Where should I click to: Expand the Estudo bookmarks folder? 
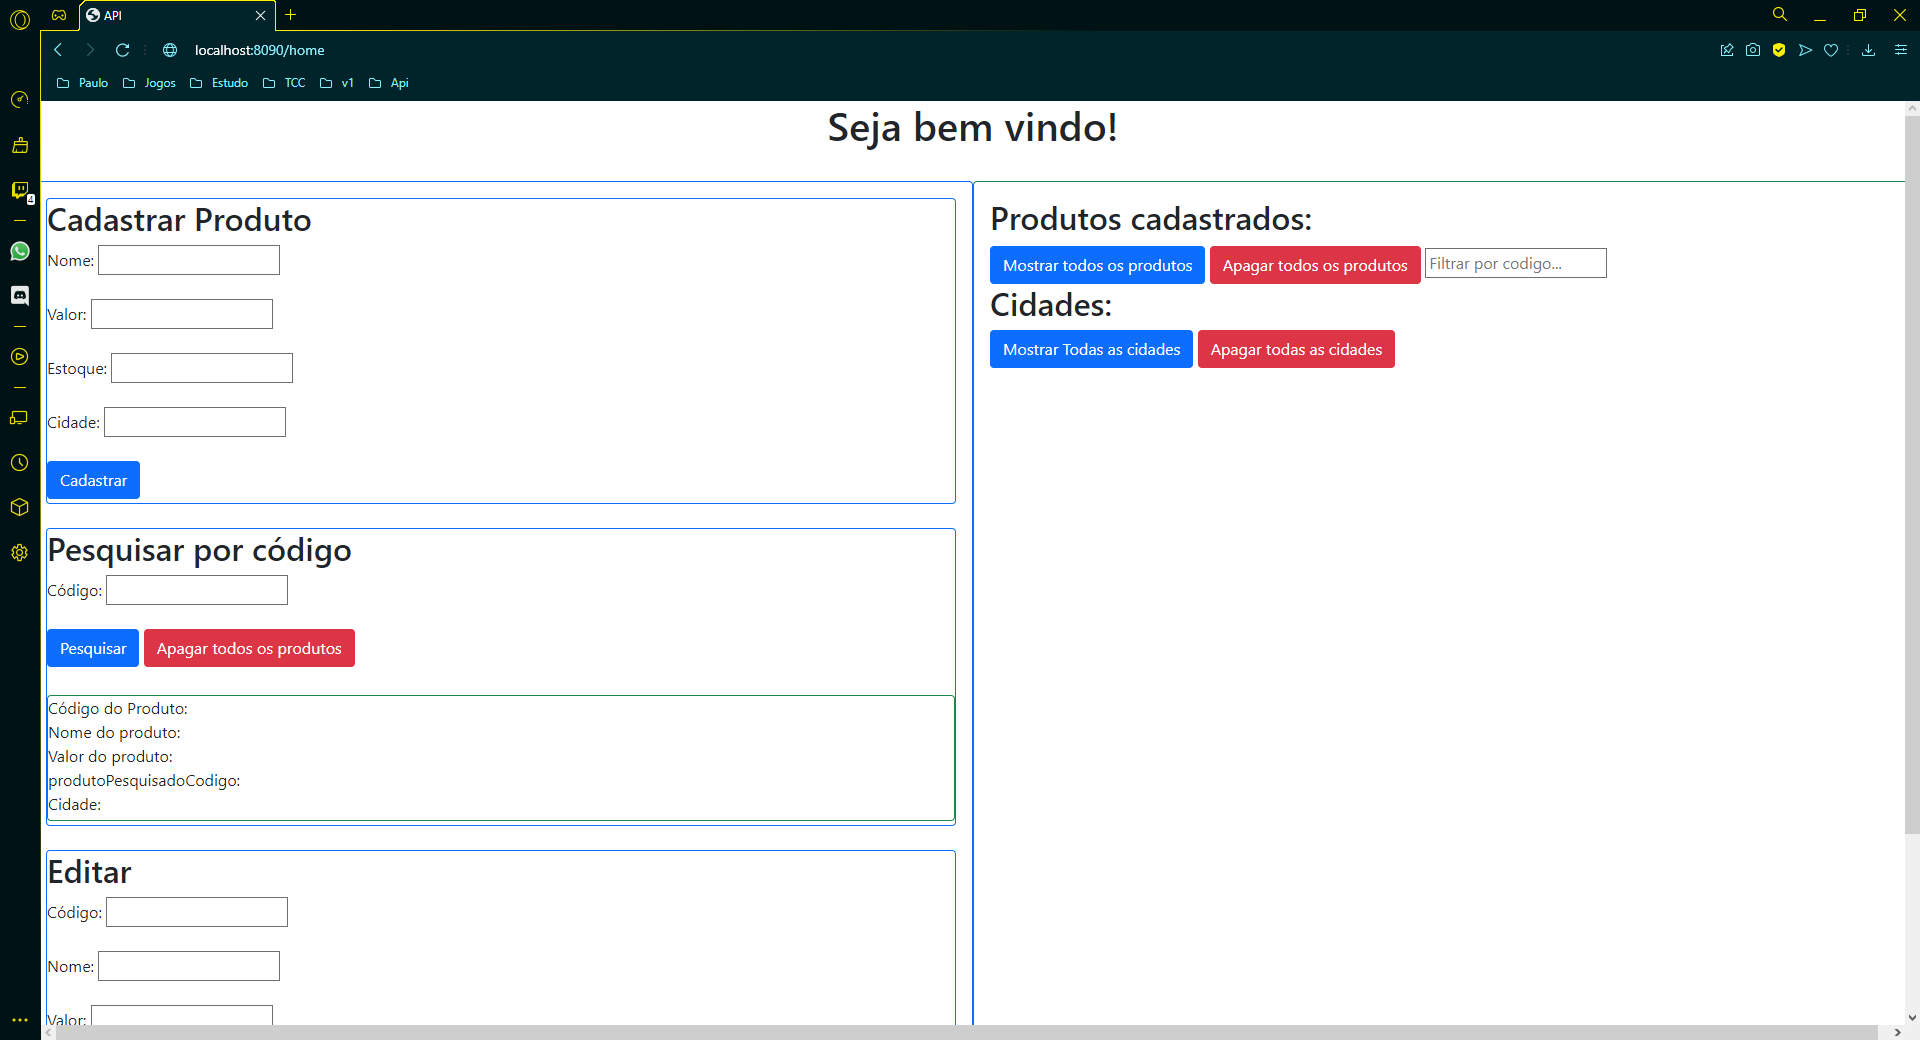[219, 83]
